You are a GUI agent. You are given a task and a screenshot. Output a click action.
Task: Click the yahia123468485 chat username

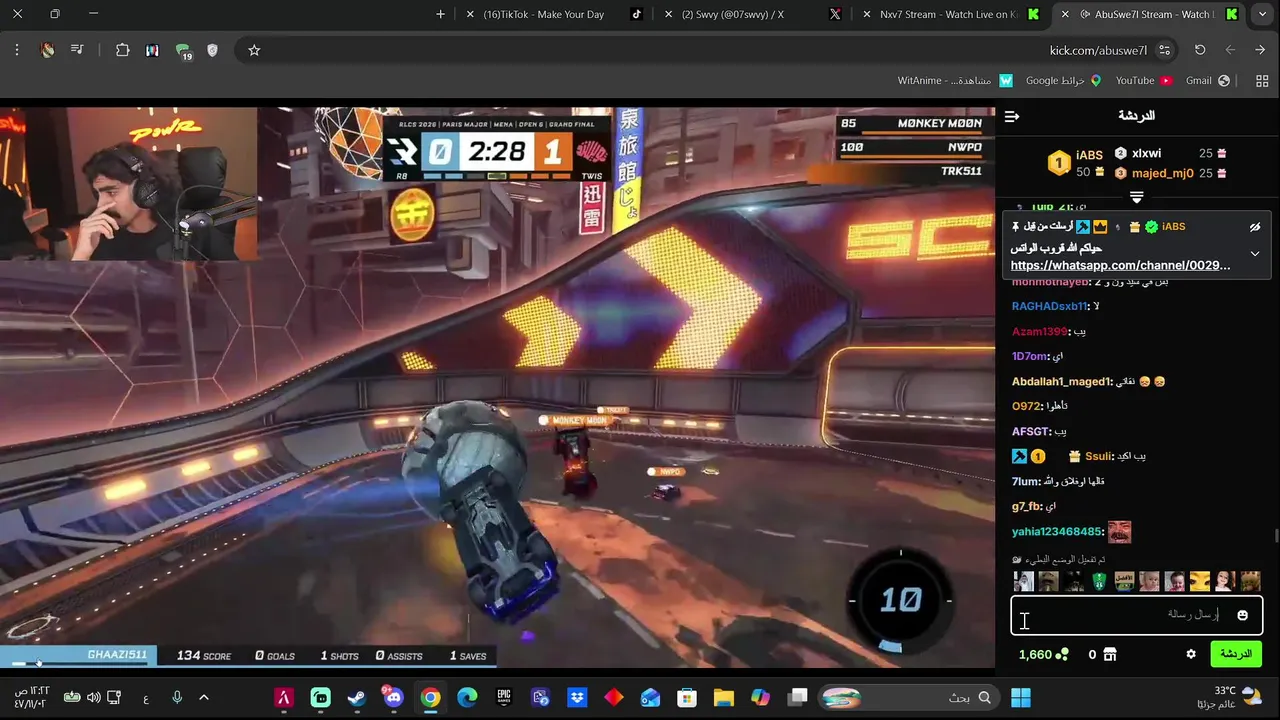(1058, 531)
